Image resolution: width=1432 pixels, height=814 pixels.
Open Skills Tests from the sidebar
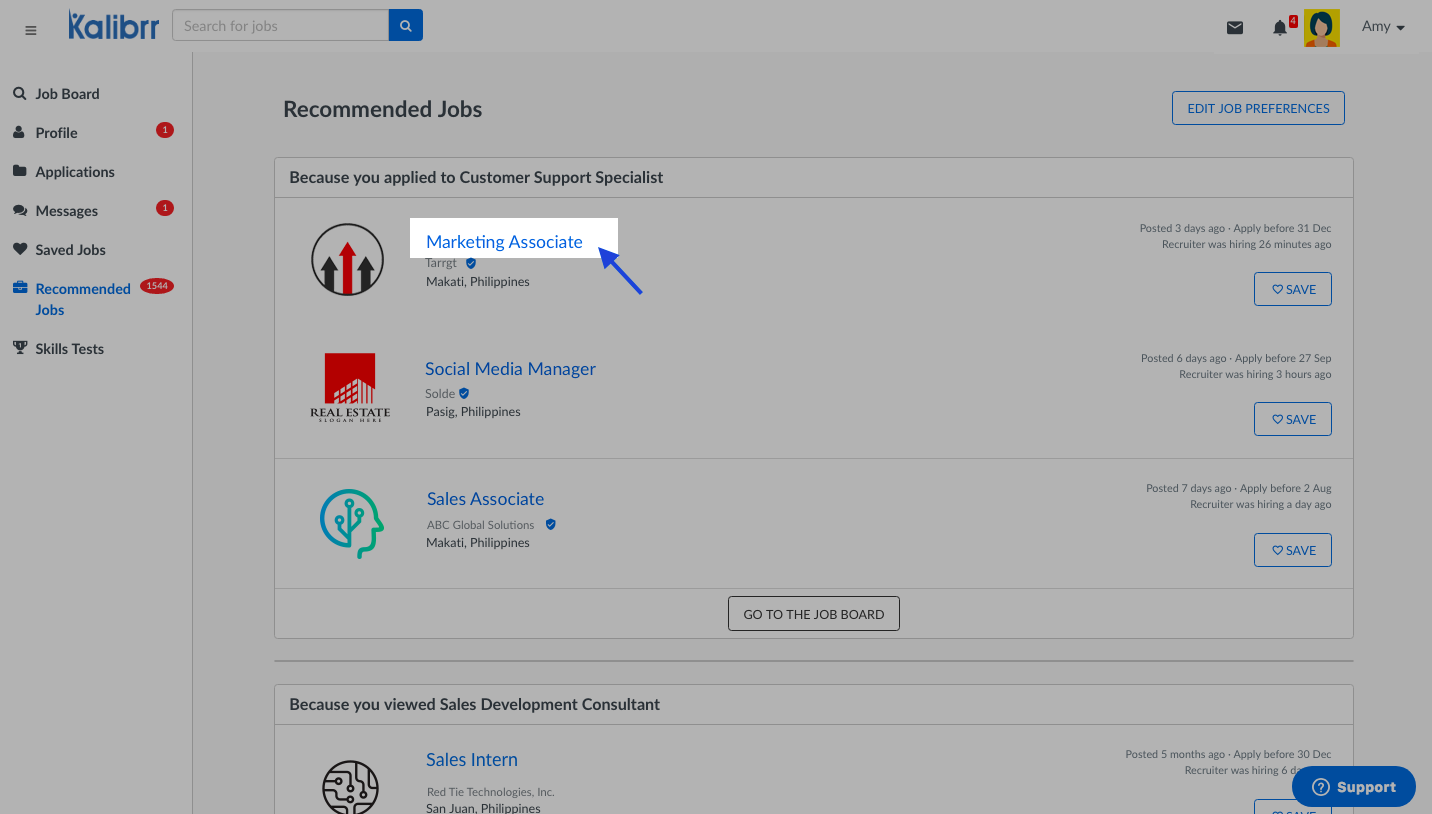coord(69,349)
